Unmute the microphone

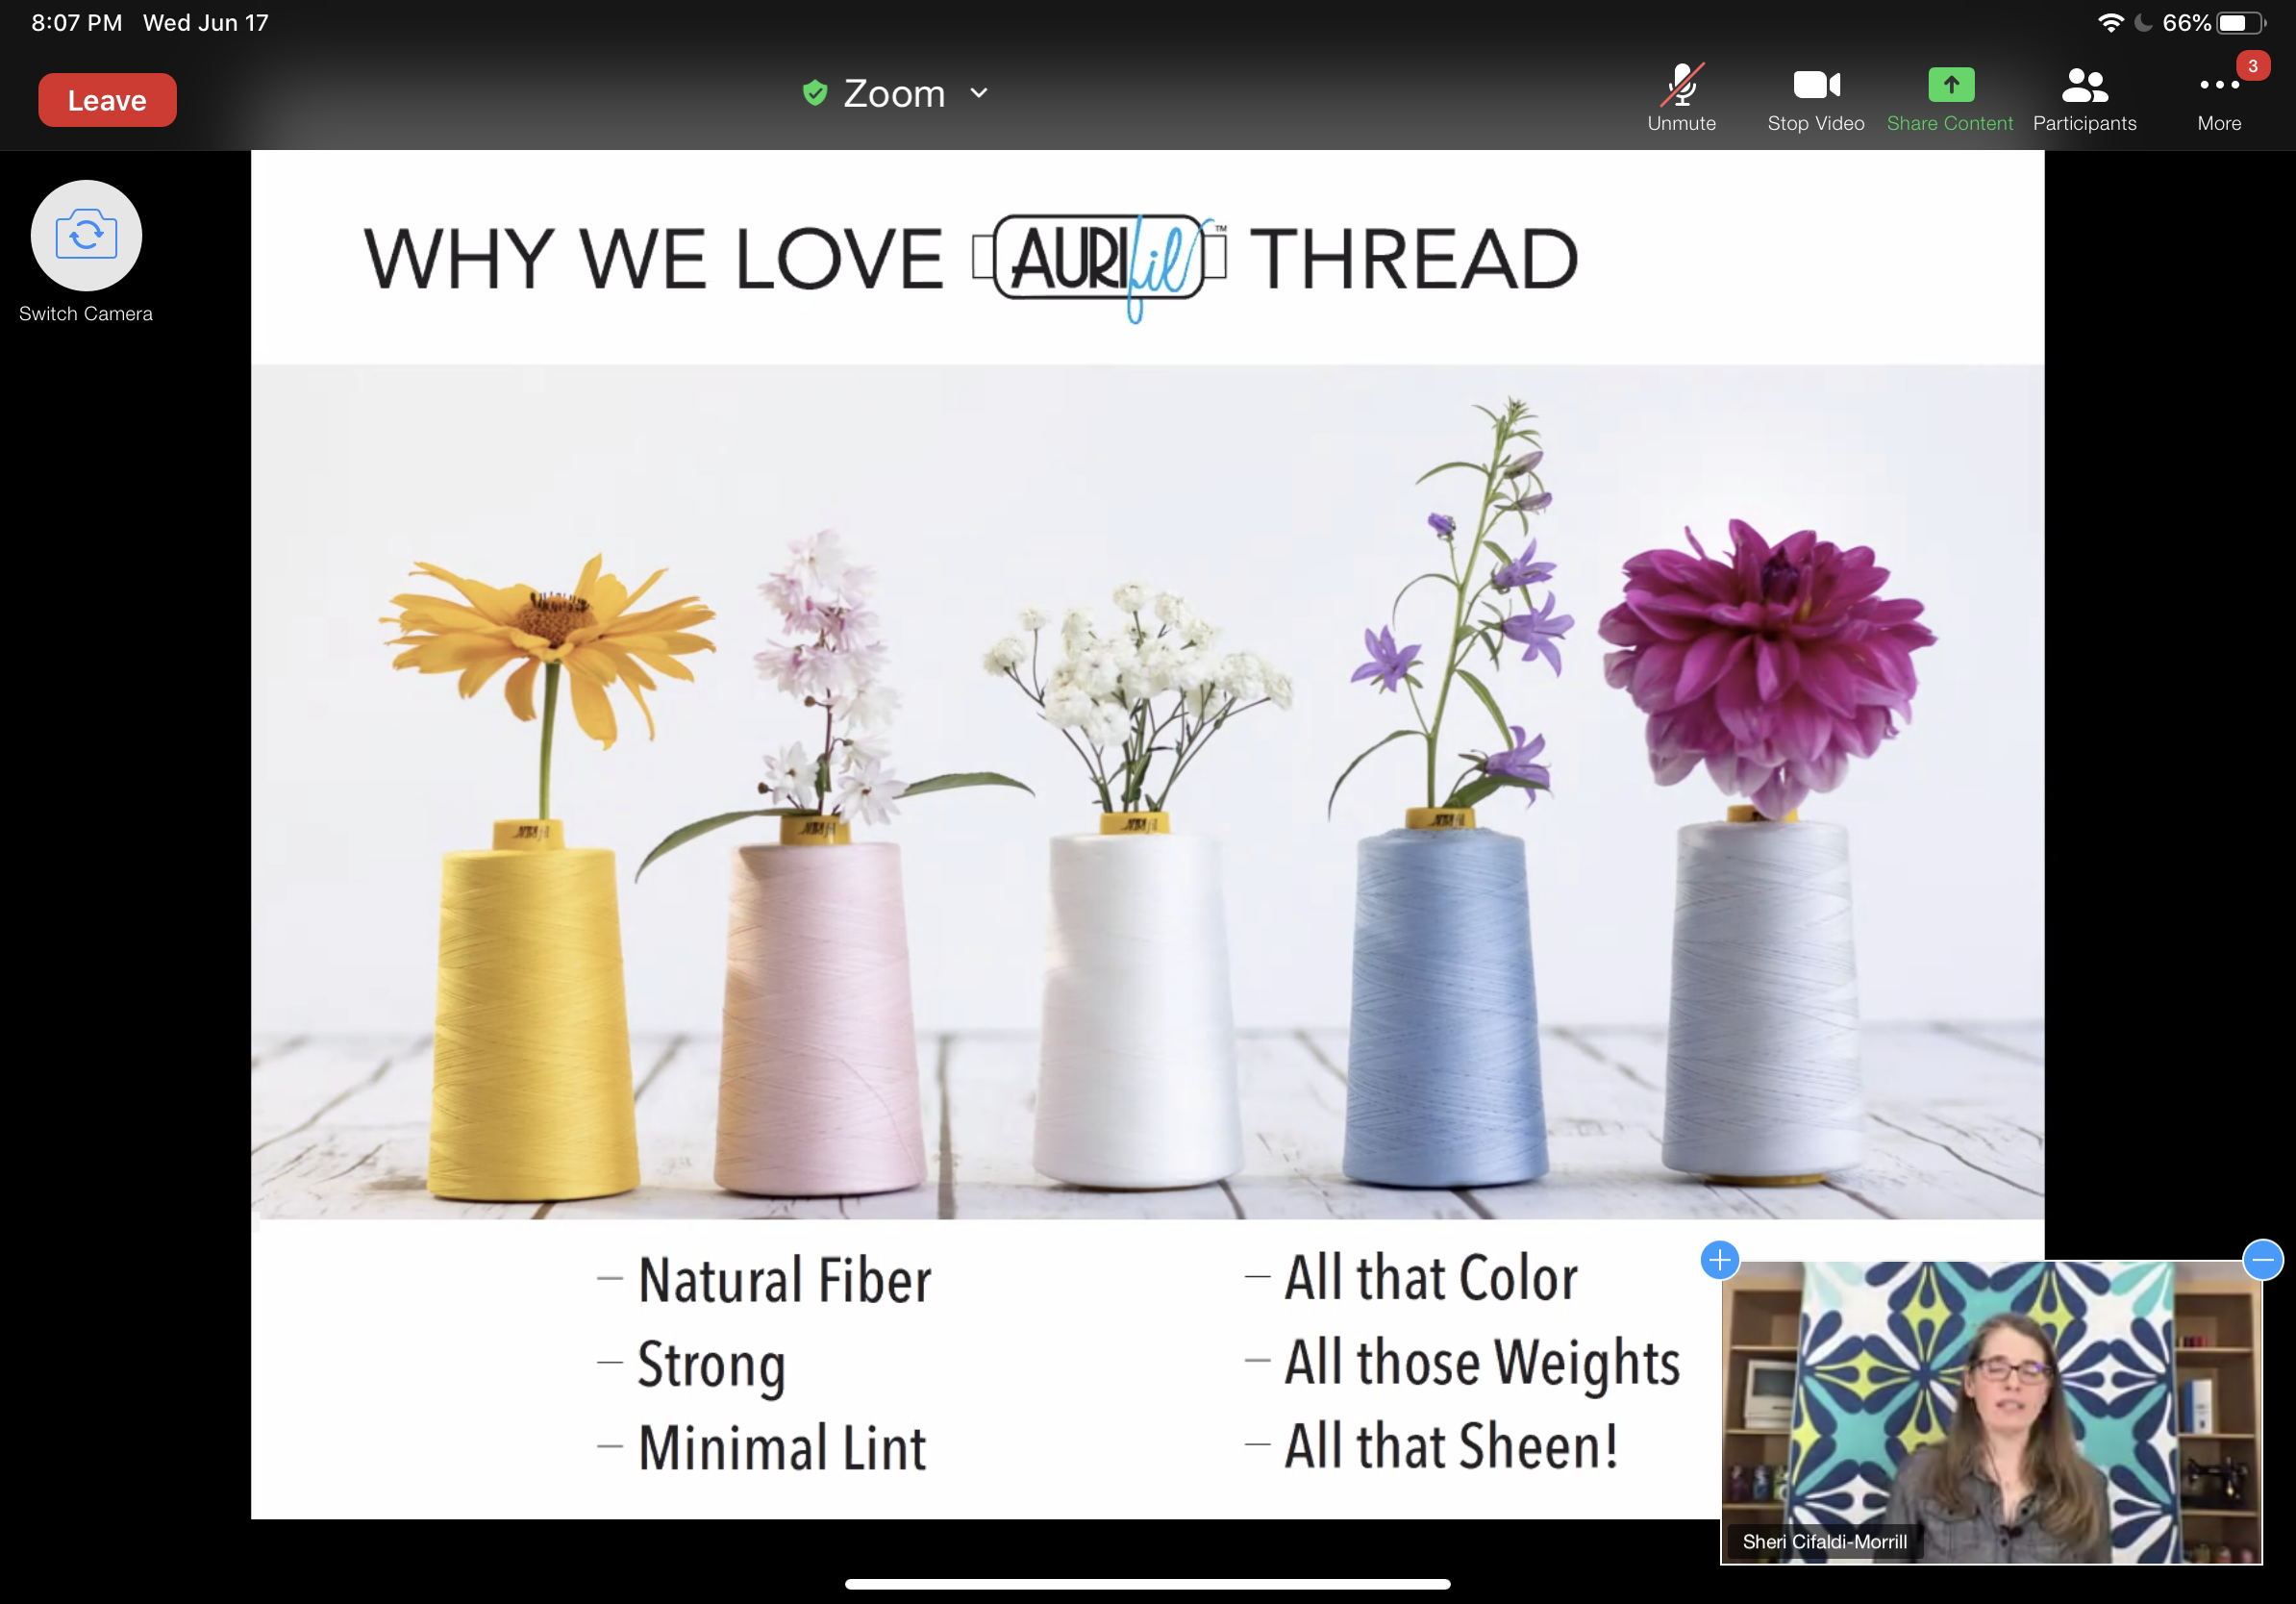1682,98
